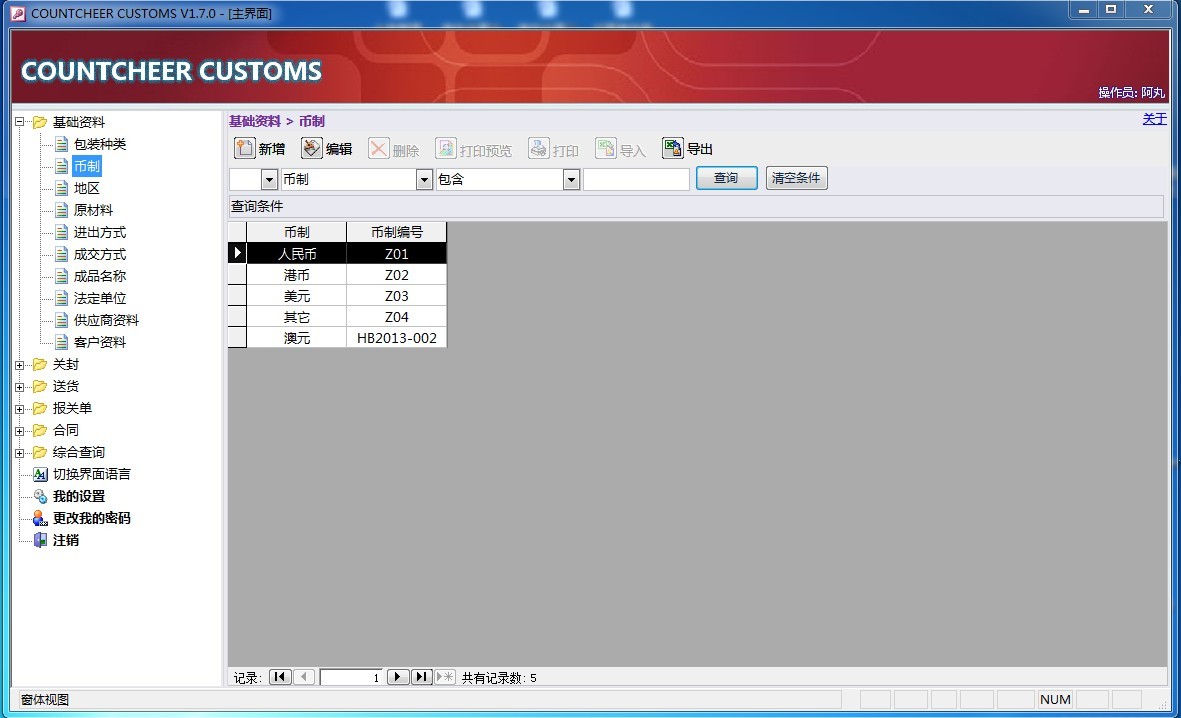Image resolution: width=1181 pixels, height=718 pixels.
Task: Expand the 报关单 tree node
Action: tap(20, 409)
